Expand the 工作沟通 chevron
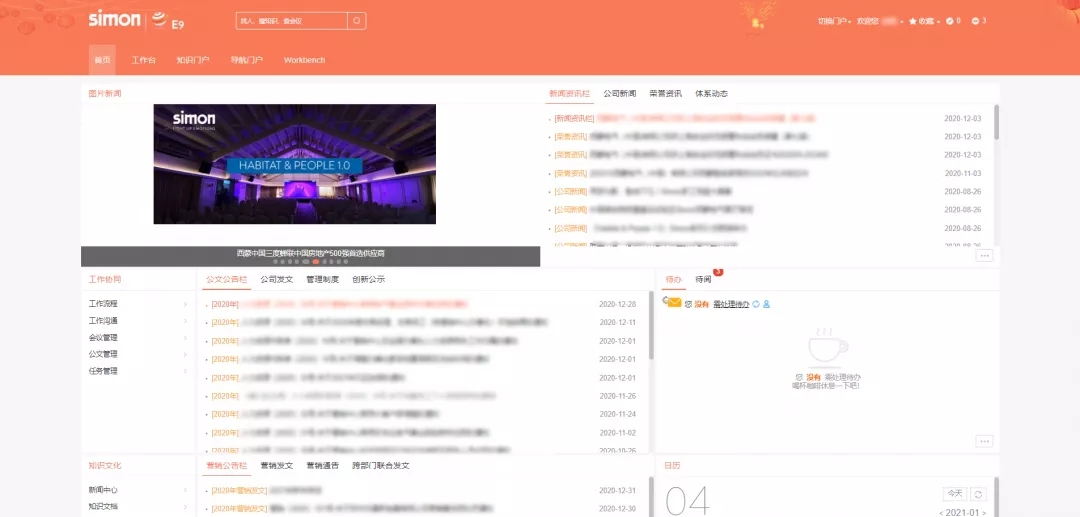Image resolution: width=1080 pixels, height=517 pixels. tap(185, 321)
